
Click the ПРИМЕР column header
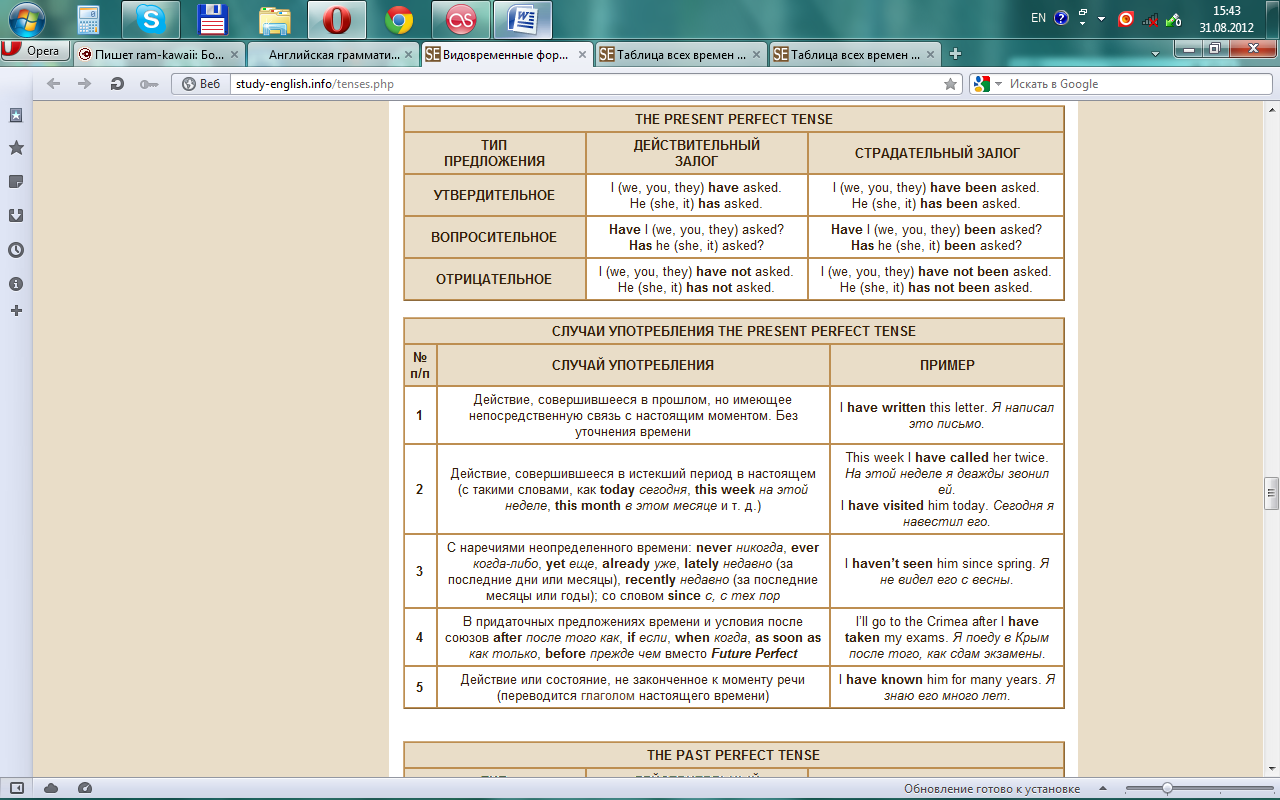click(x=947, y=365)
